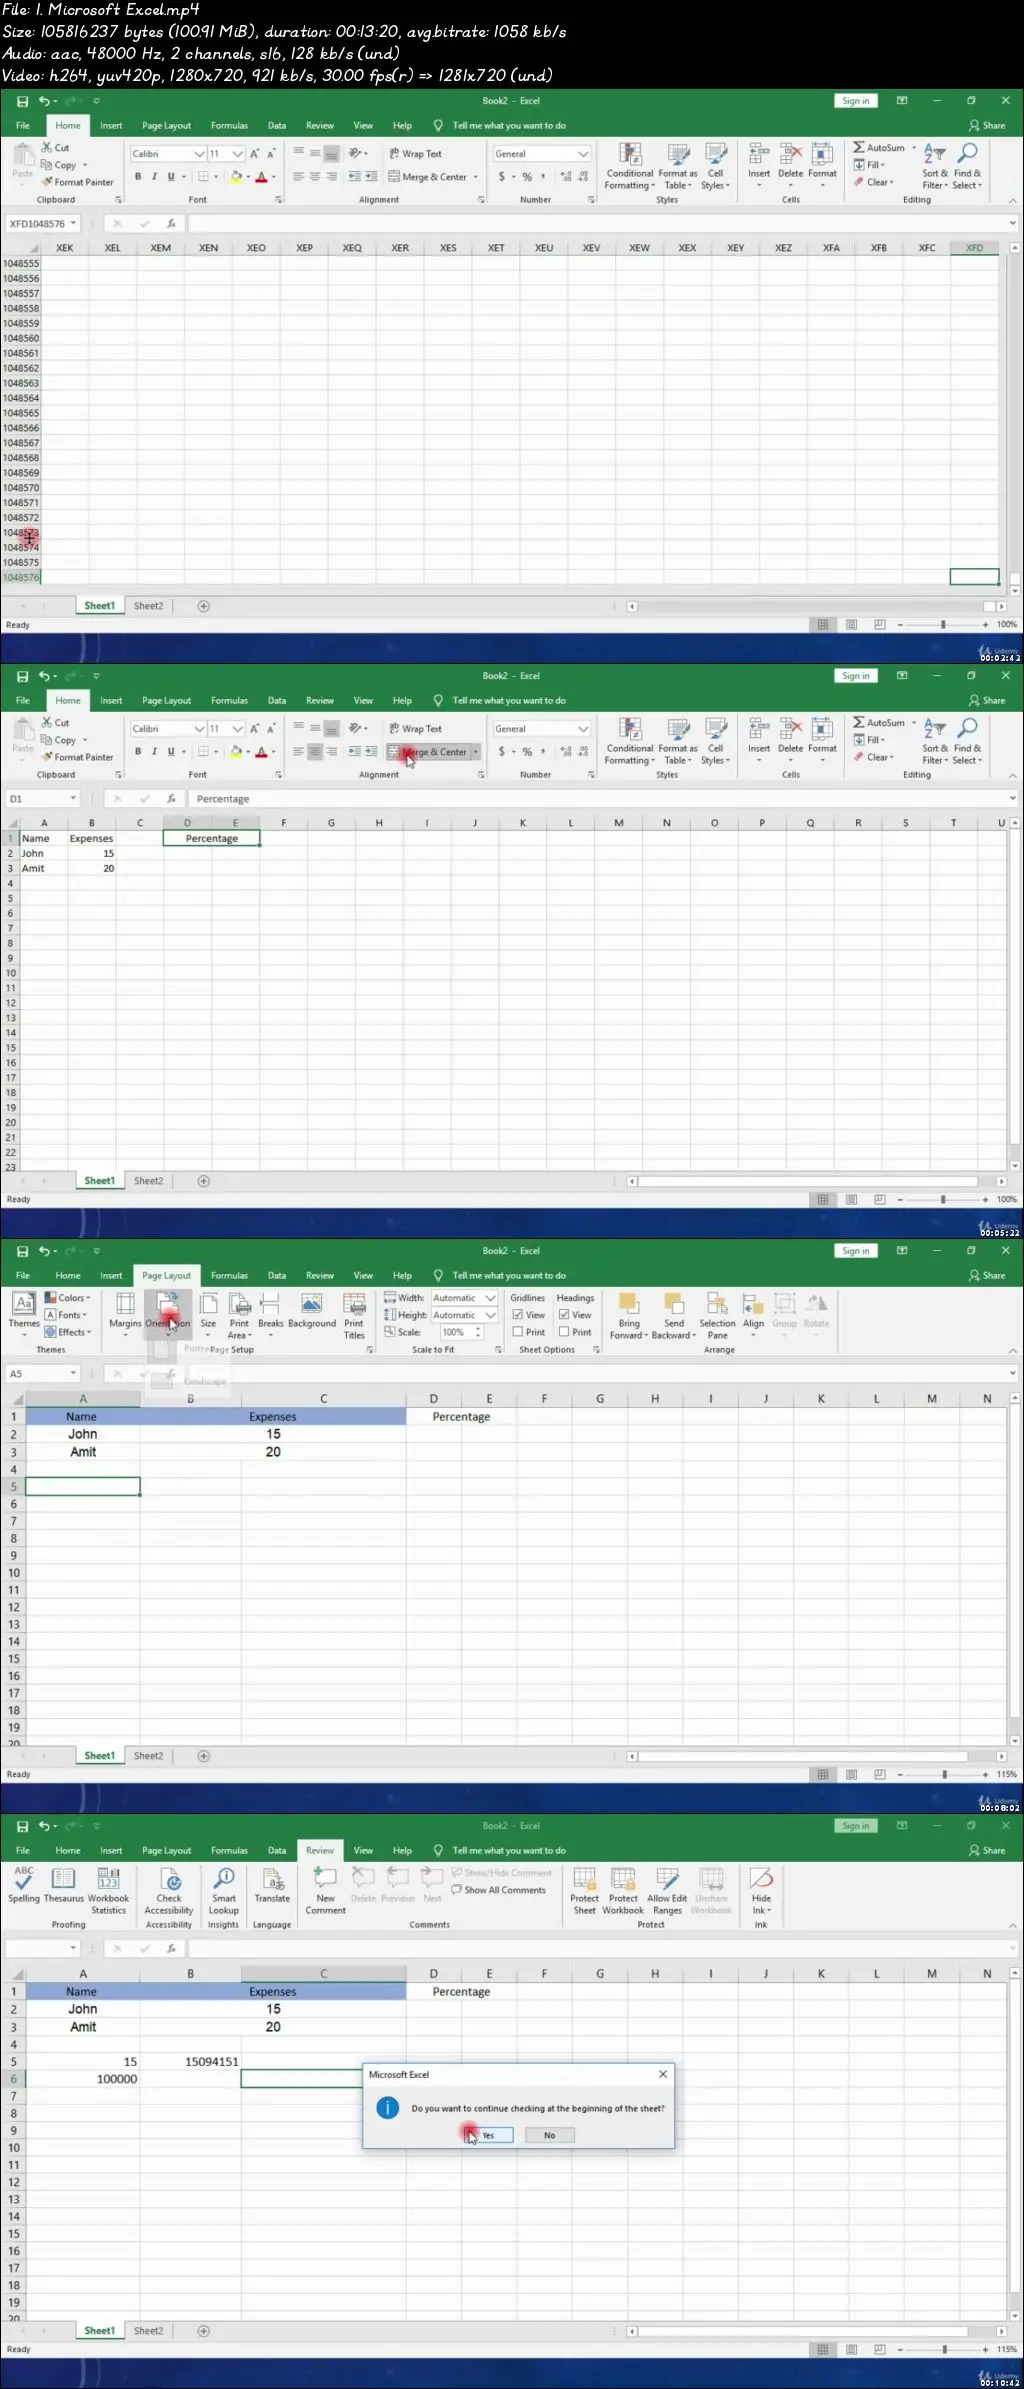Toggle Underline in the frame showing cell D1

tap(170, 751)
